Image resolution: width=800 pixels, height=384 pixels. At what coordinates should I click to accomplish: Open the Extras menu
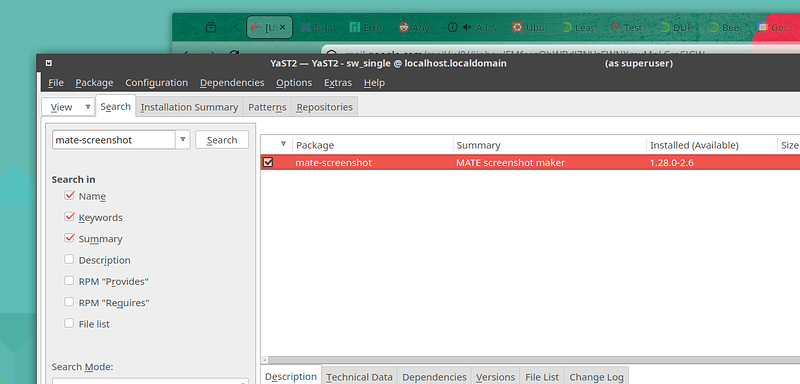pos(338,83)
